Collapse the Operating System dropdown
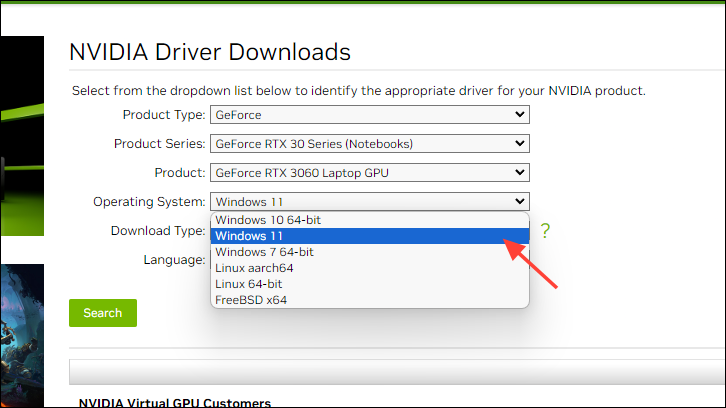The image size is (726, 408). [x=369, y=202]
